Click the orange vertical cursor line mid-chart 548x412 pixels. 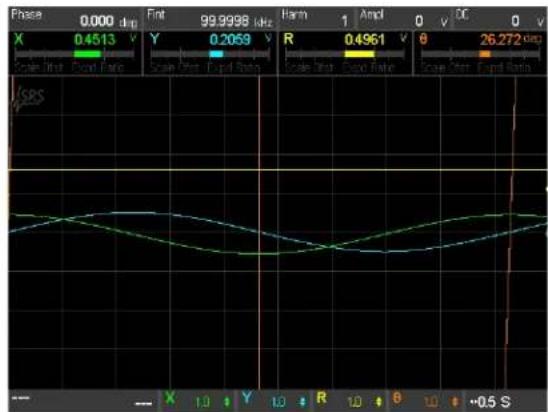coord(259,232)
